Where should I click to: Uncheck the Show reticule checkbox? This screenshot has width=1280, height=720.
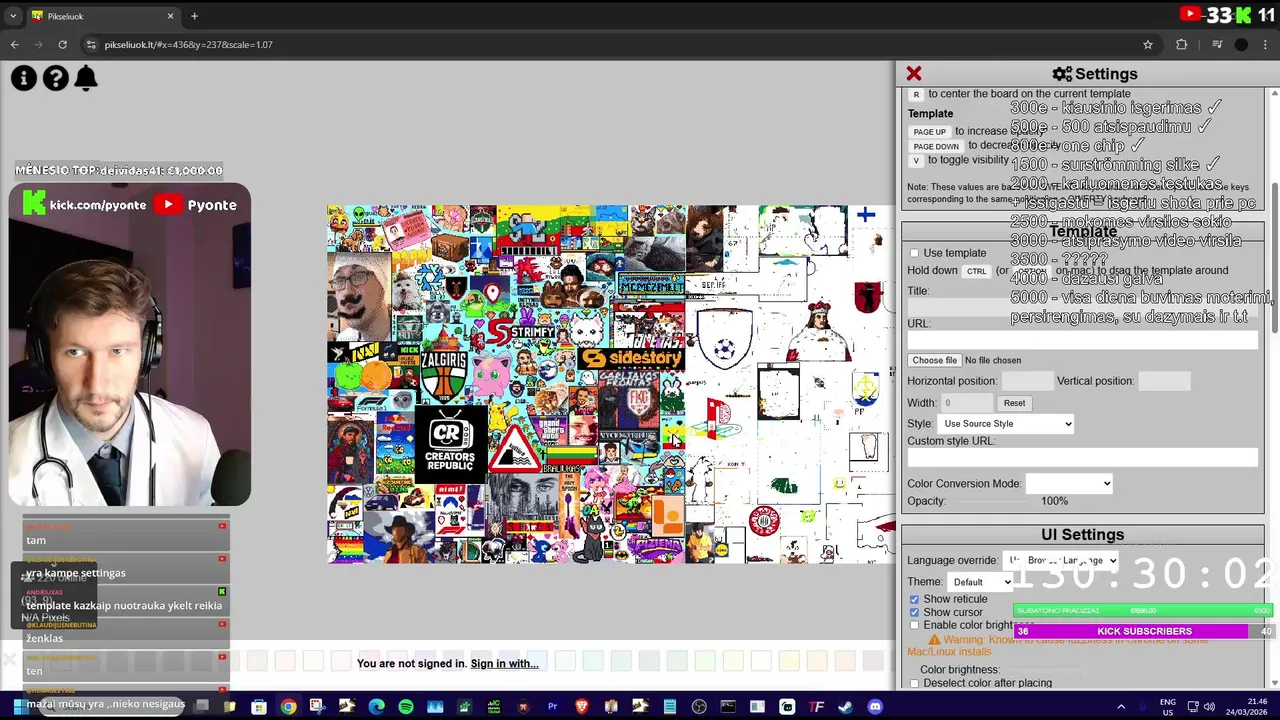point(914,599)
